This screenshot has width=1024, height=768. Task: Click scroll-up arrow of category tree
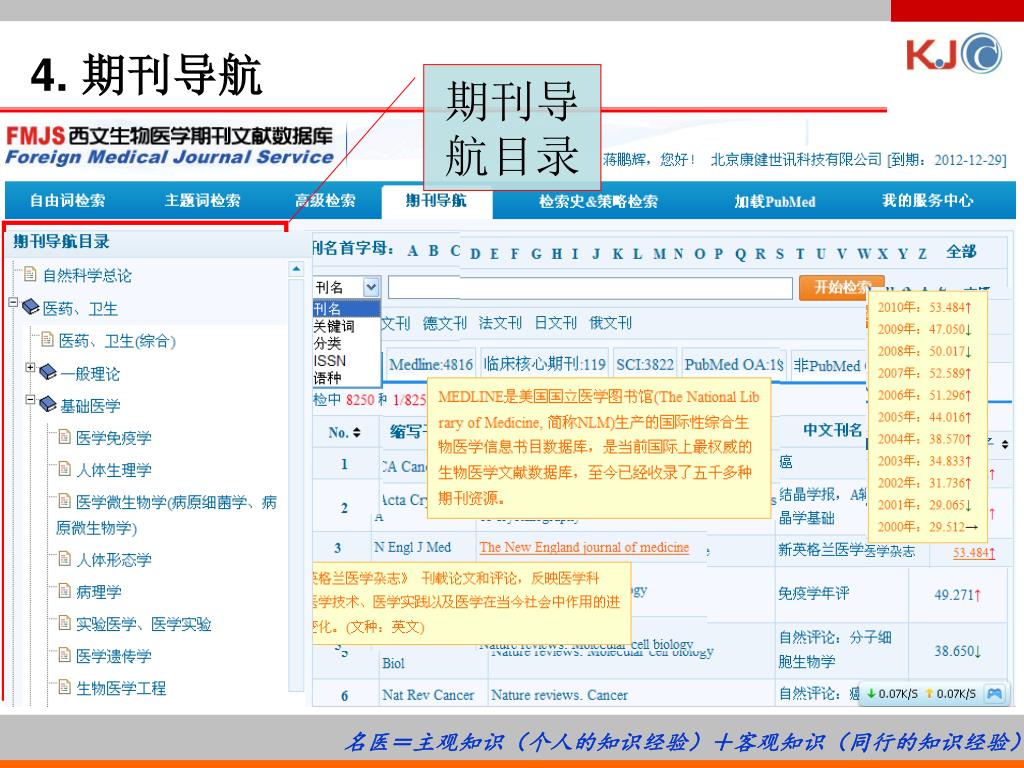[296, 268]
